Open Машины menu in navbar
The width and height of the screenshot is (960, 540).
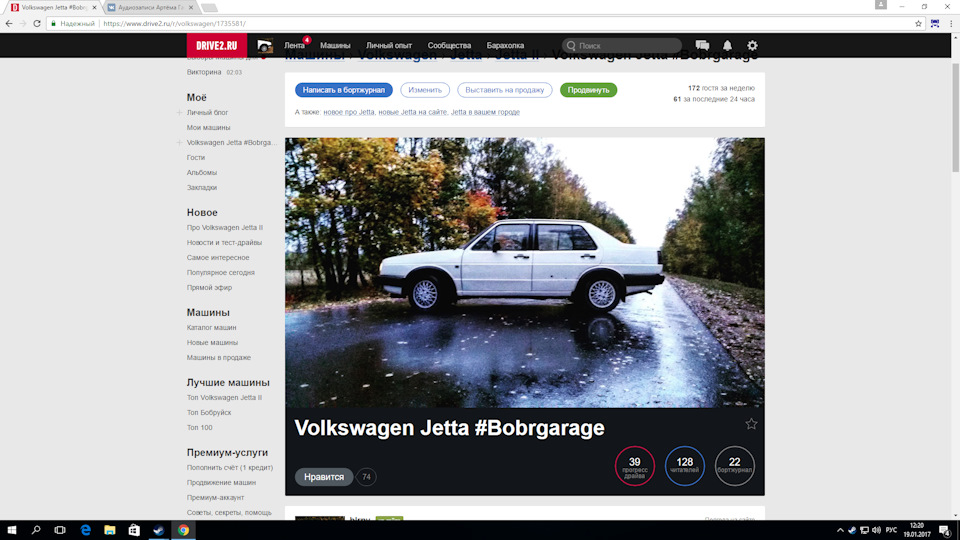tap(335, 45)
